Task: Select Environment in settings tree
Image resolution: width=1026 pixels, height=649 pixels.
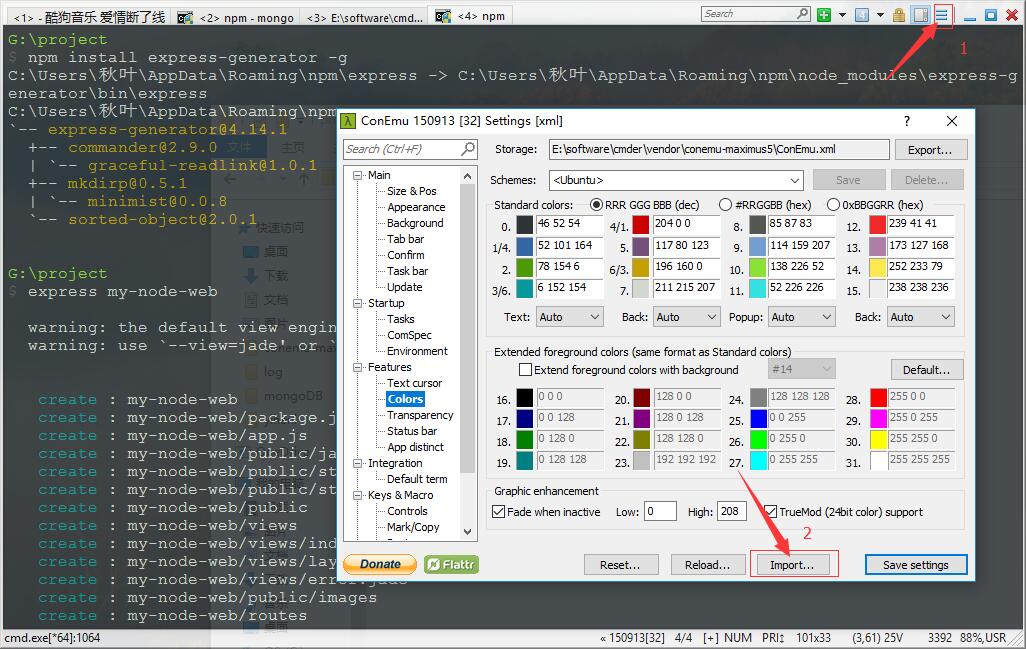Action: coord(417,351)
